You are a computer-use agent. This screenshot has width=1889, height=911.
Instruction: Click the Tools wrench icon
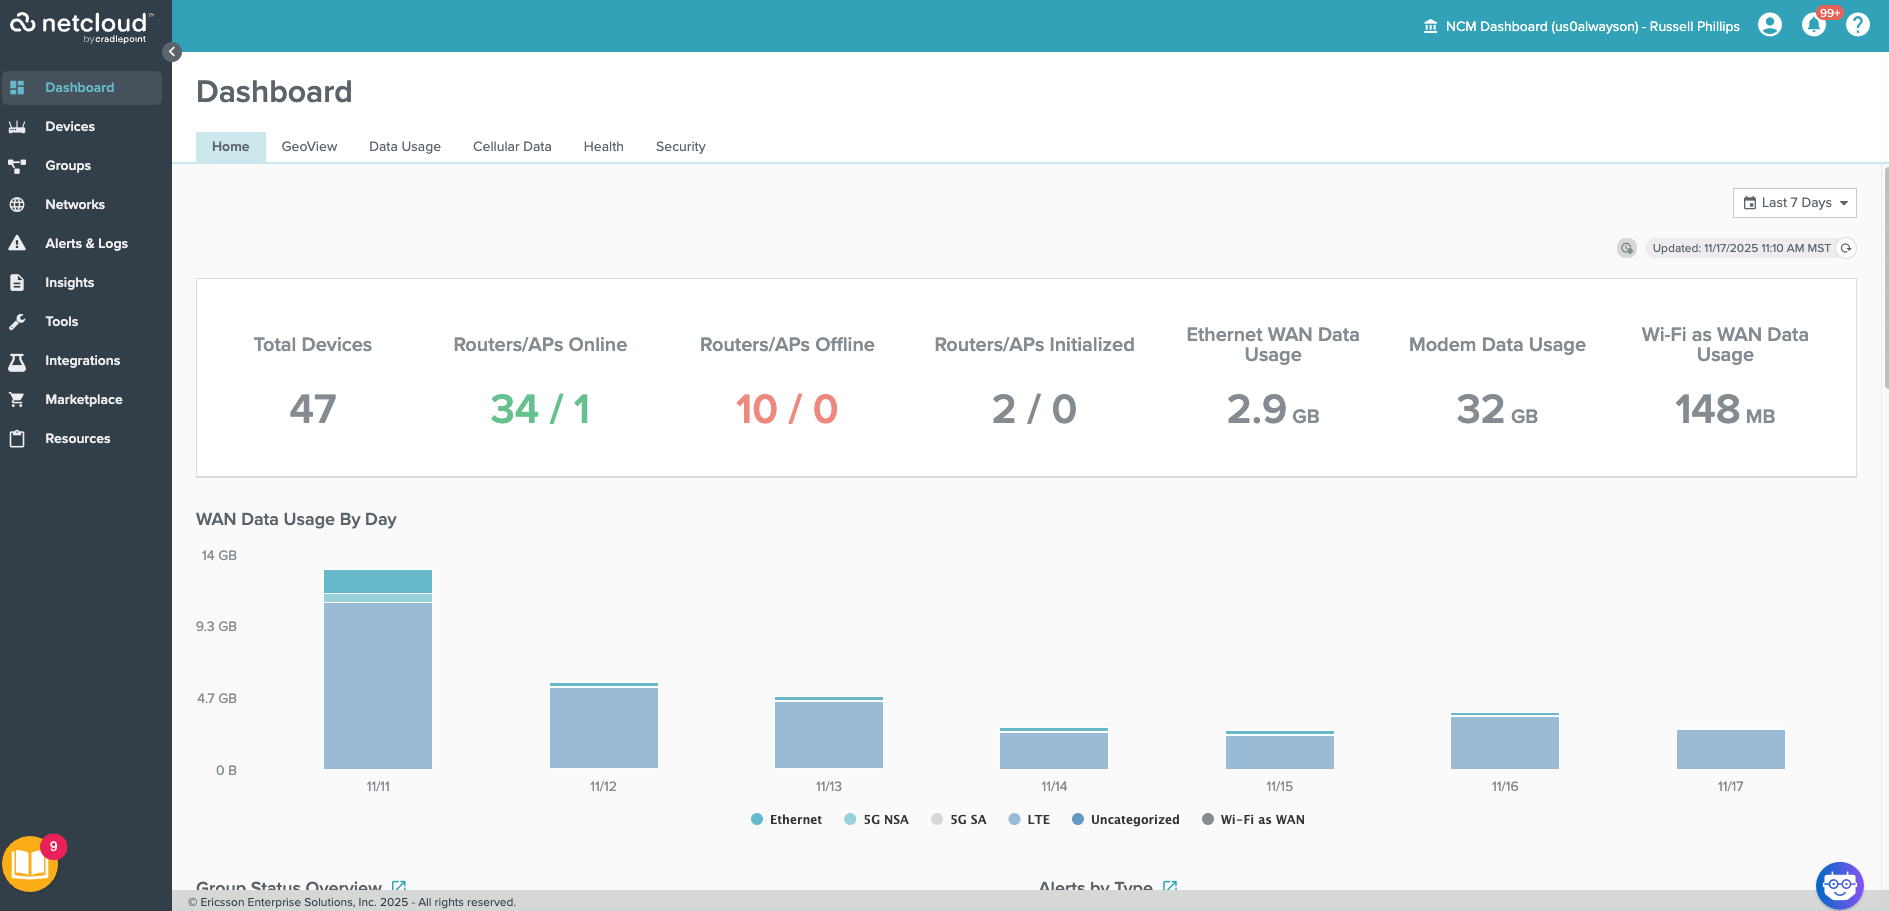tap(18, 321)
